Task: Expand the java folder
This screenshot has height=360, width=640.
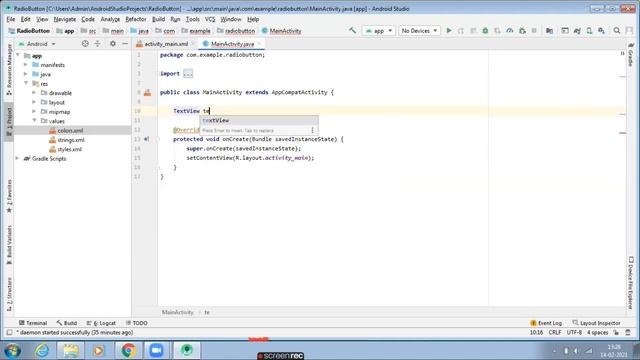Action: [x=26, y=74]
